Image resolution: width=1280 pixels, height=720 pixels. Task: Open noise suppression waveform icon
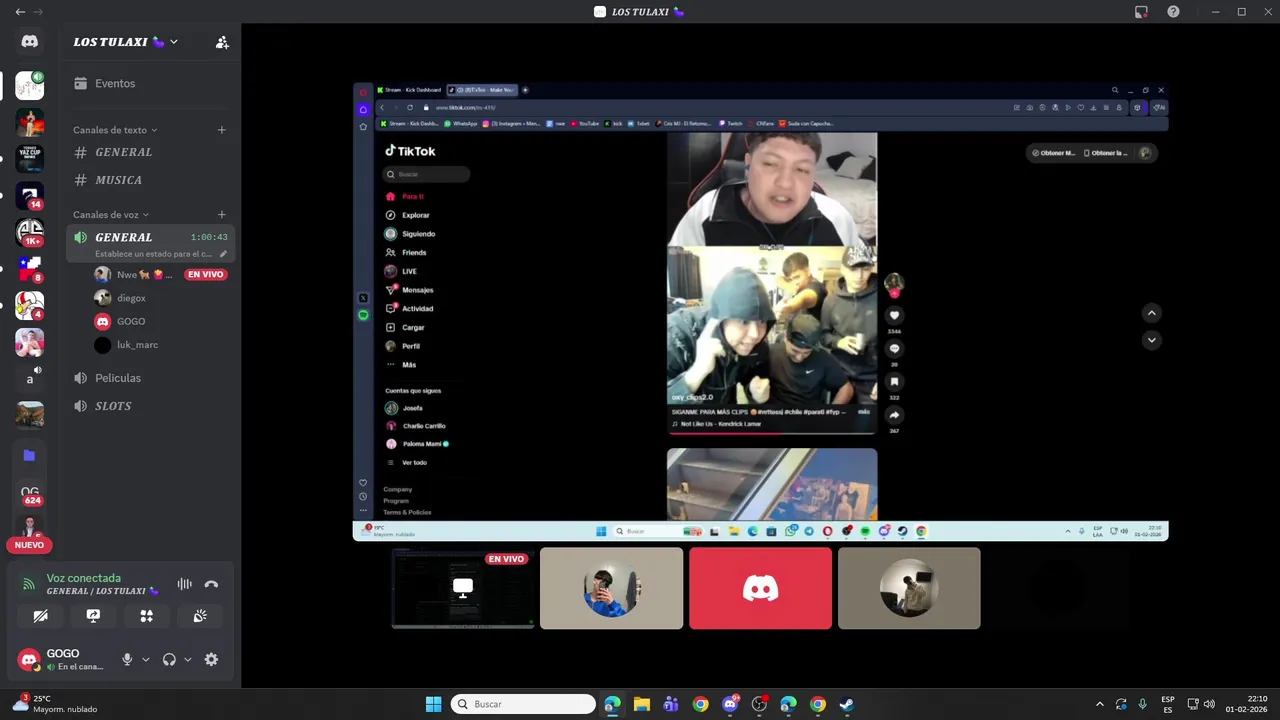[184, 584]
